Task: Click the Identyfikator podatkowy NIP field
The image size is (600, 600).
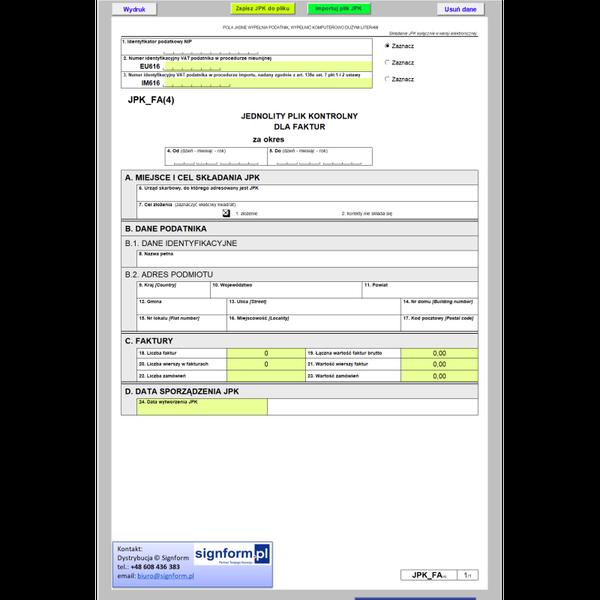Action: pos(247,47)
